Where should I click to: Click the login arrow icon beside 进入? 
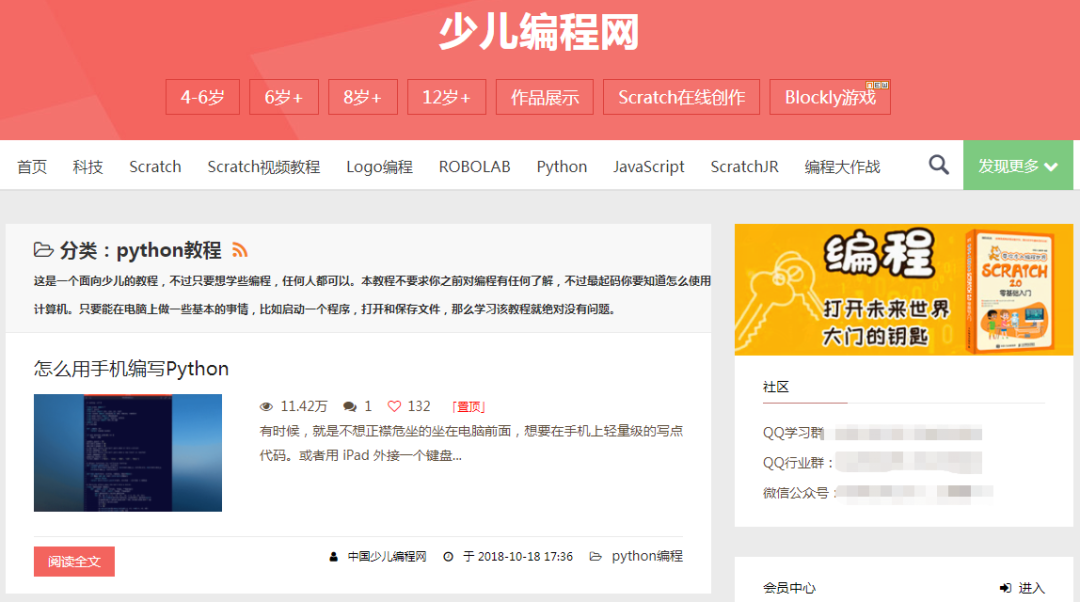pyautogui.click(x=1006, y=588)
